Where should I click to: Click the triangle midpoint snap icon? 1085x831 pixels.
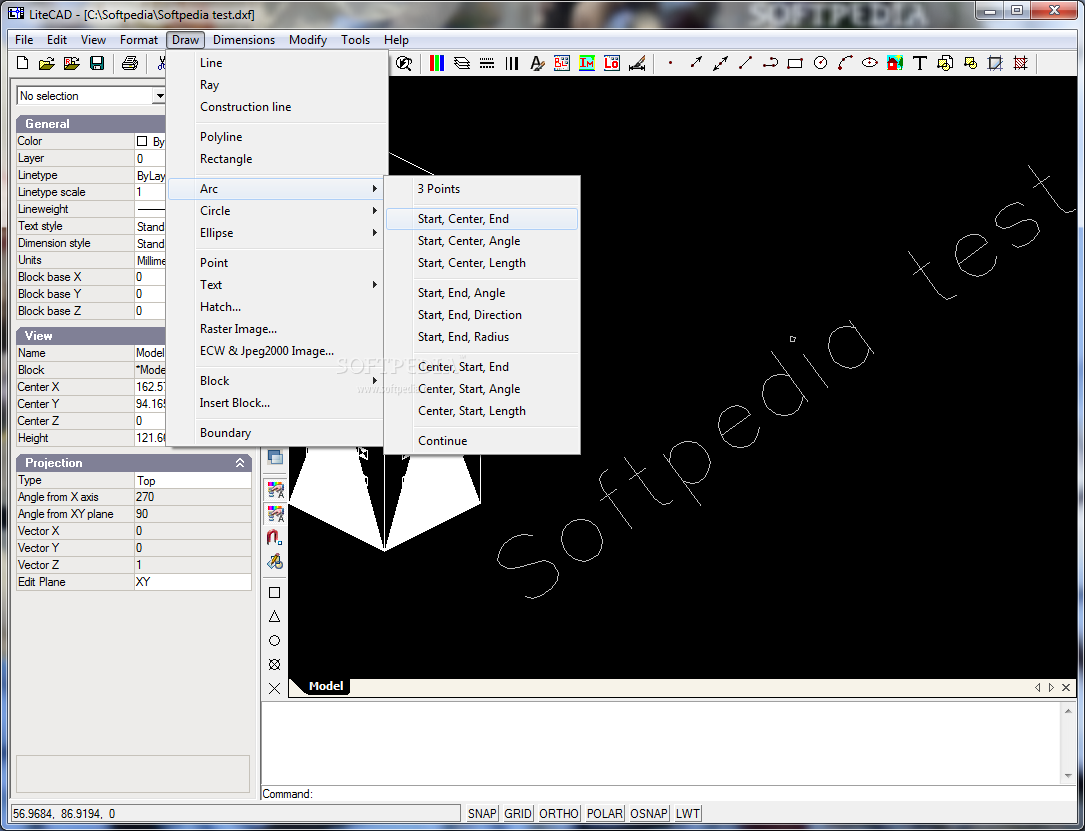(275, 617)
